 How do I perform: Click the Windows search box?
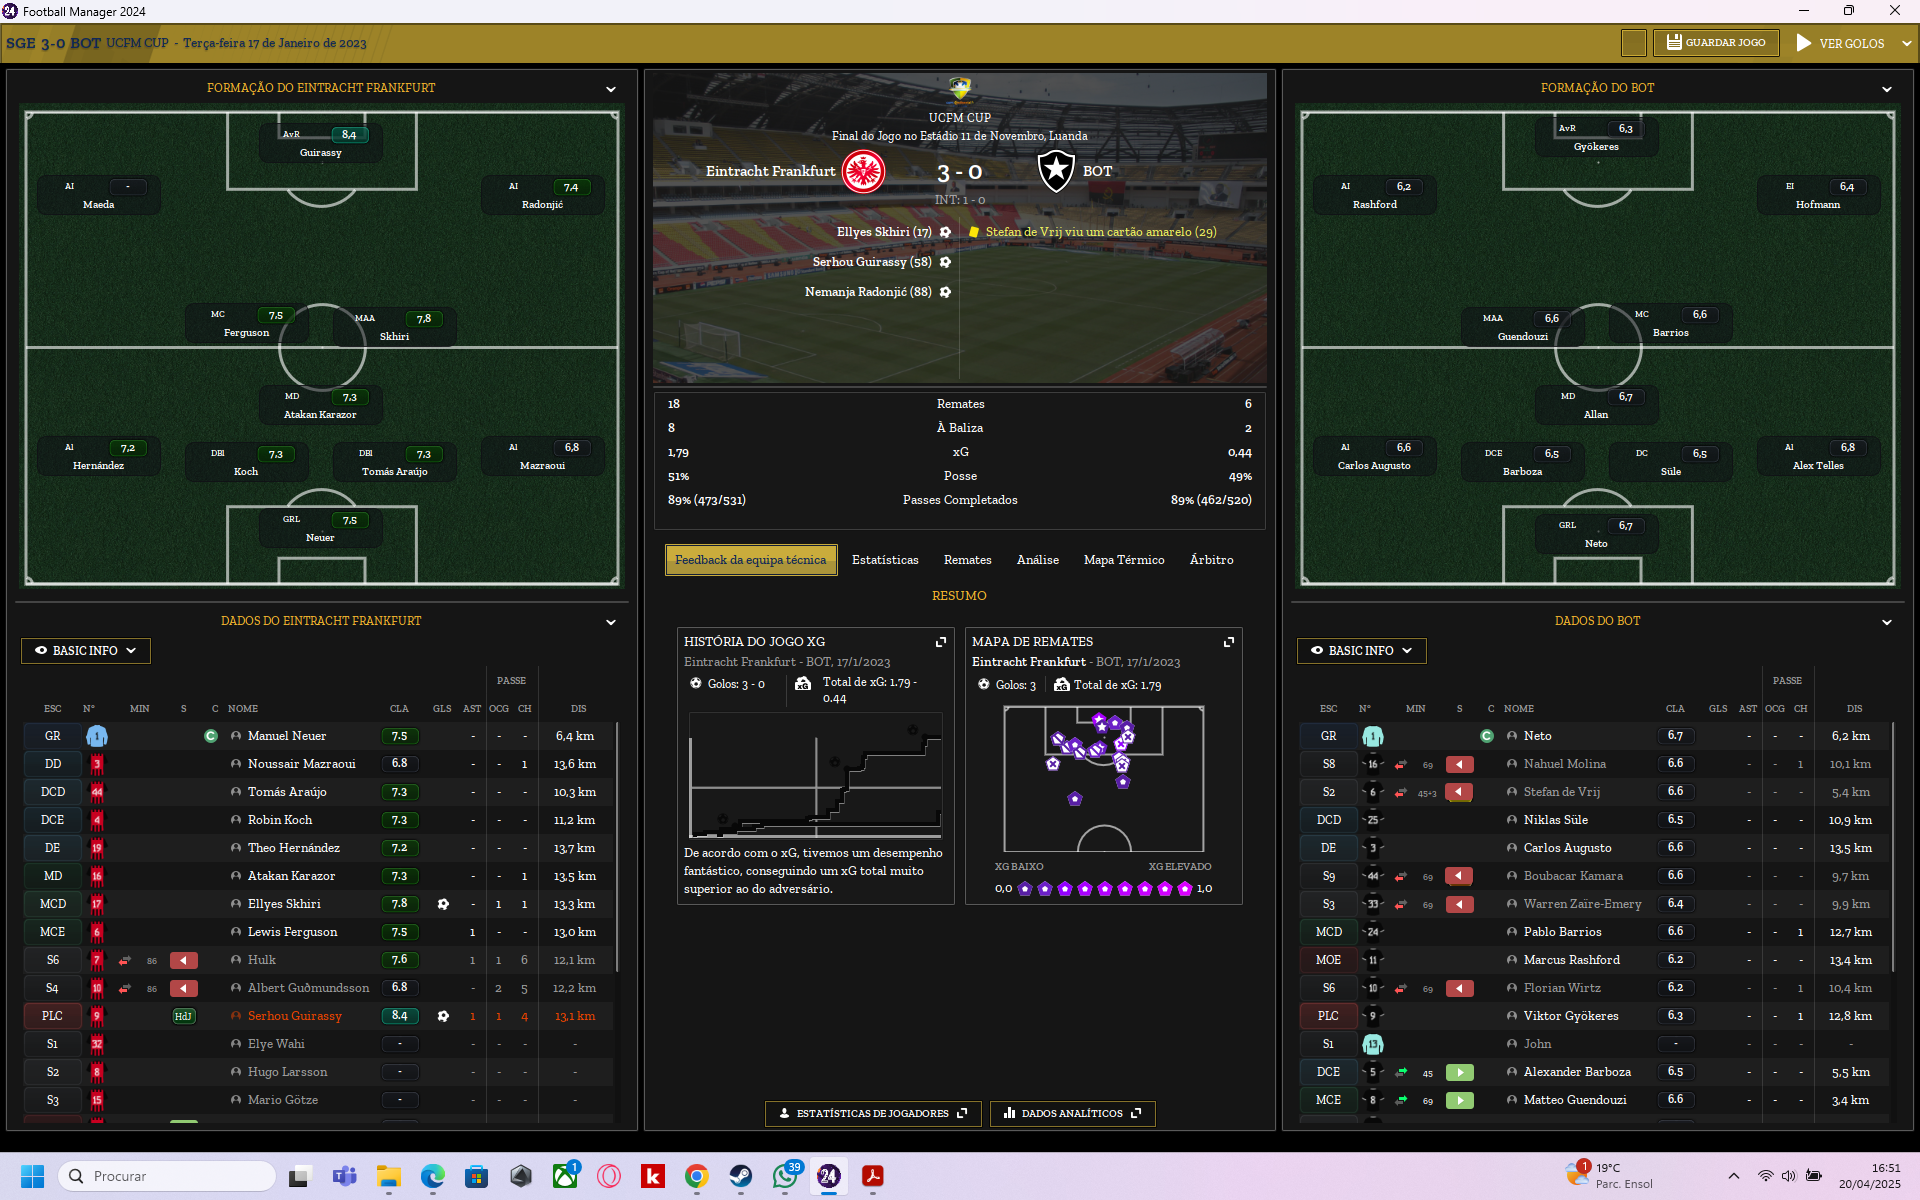(167, 1176)
